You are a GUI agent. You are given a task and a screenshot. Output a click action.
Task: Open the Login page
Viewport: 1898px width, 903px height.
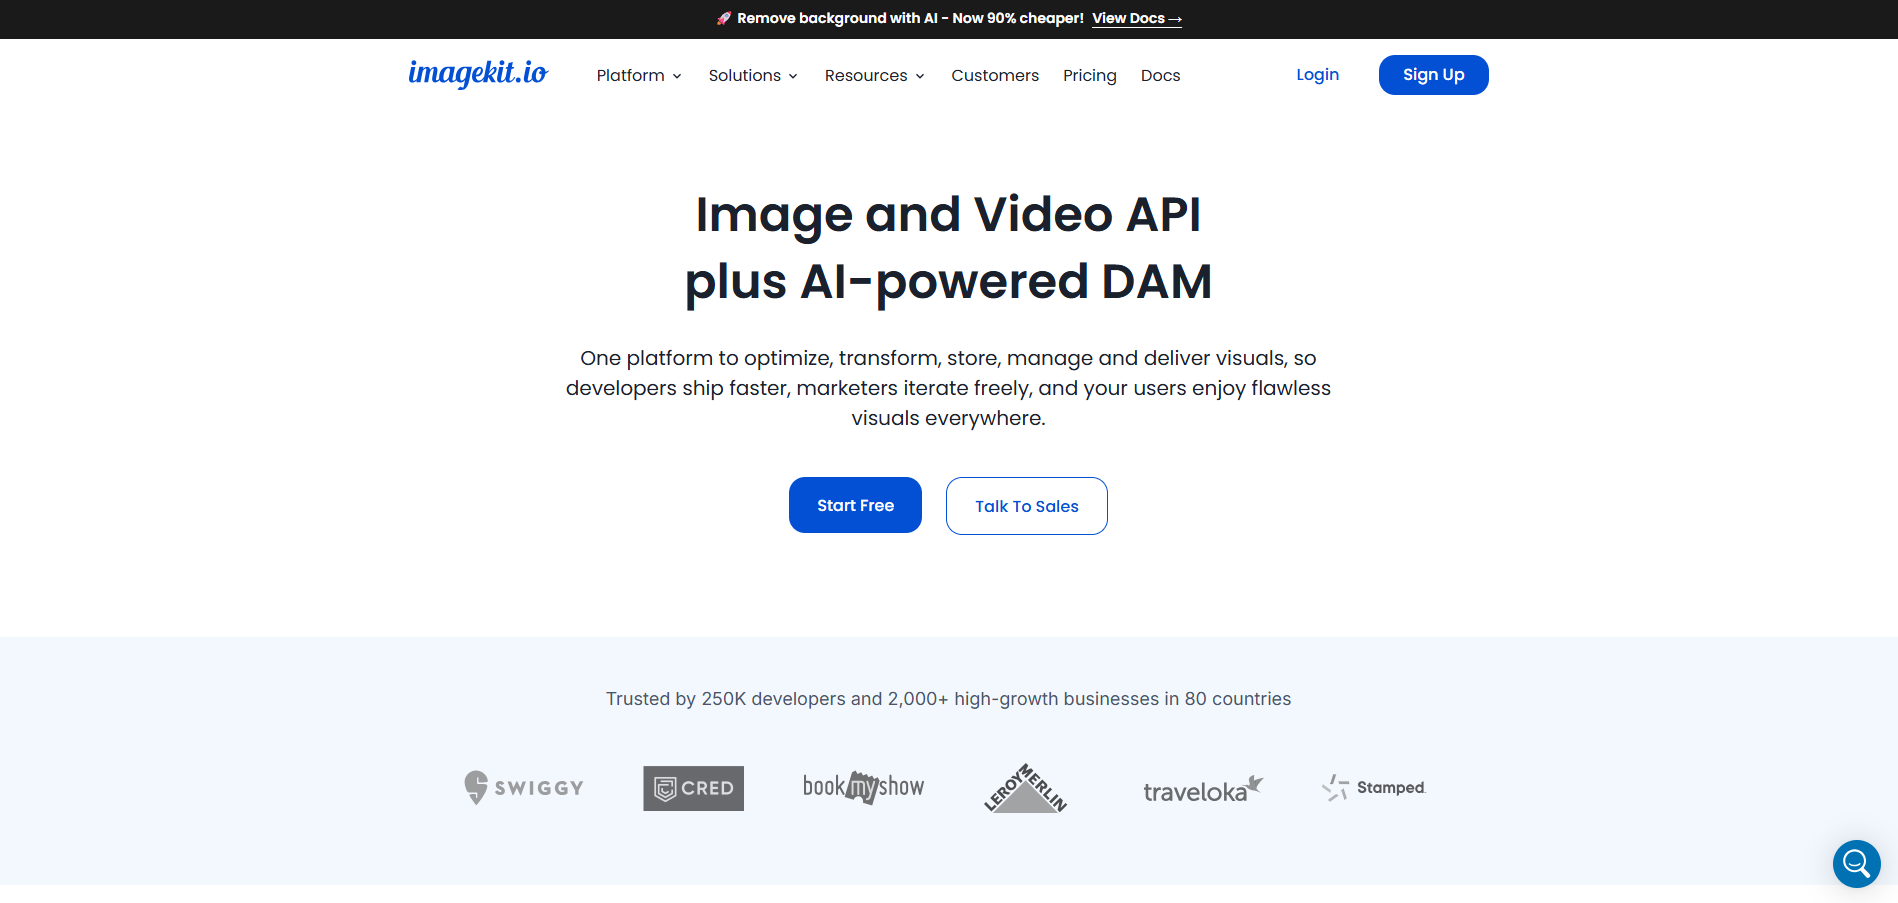pyautogui.click(x=1317, y=74)
